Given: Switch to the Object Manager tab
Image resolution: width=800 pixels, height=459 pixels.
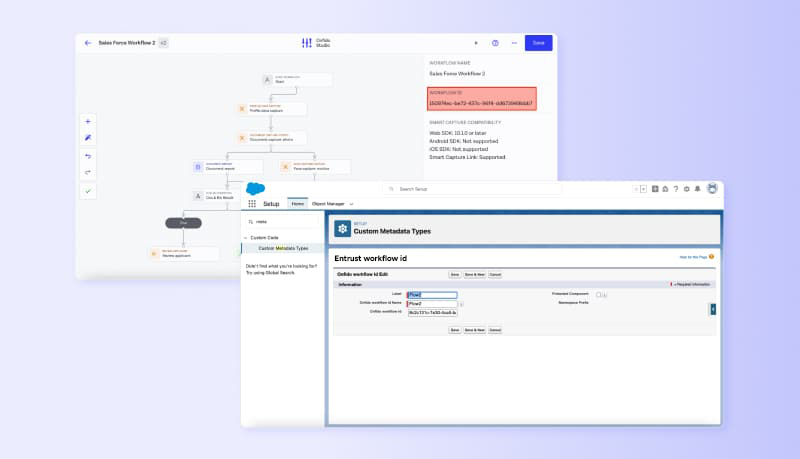Looking at the screenshot, I should click(328, 203).
